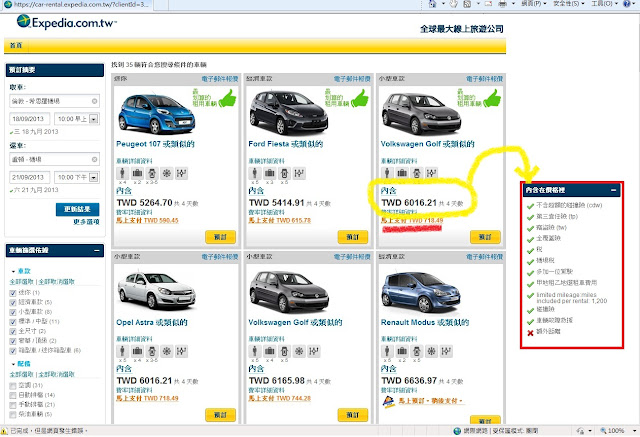The height and width of the screenshot is (437, 640).
Task: Check the 手動排檔 (21) checkbox
Action: [x=13, y=405]
